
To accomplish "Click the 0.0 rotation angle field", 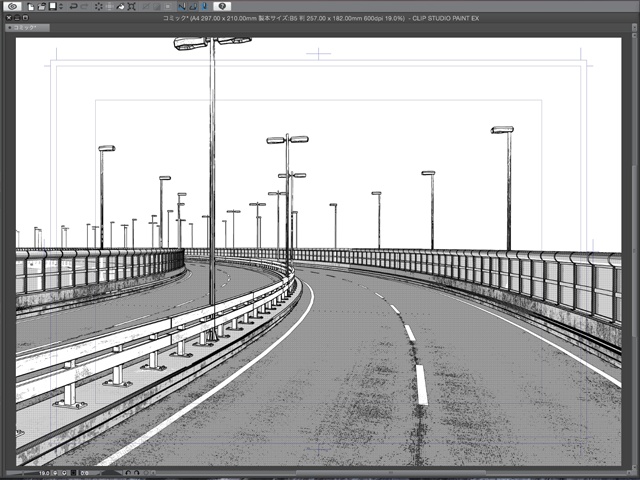I will click(85, 473).
